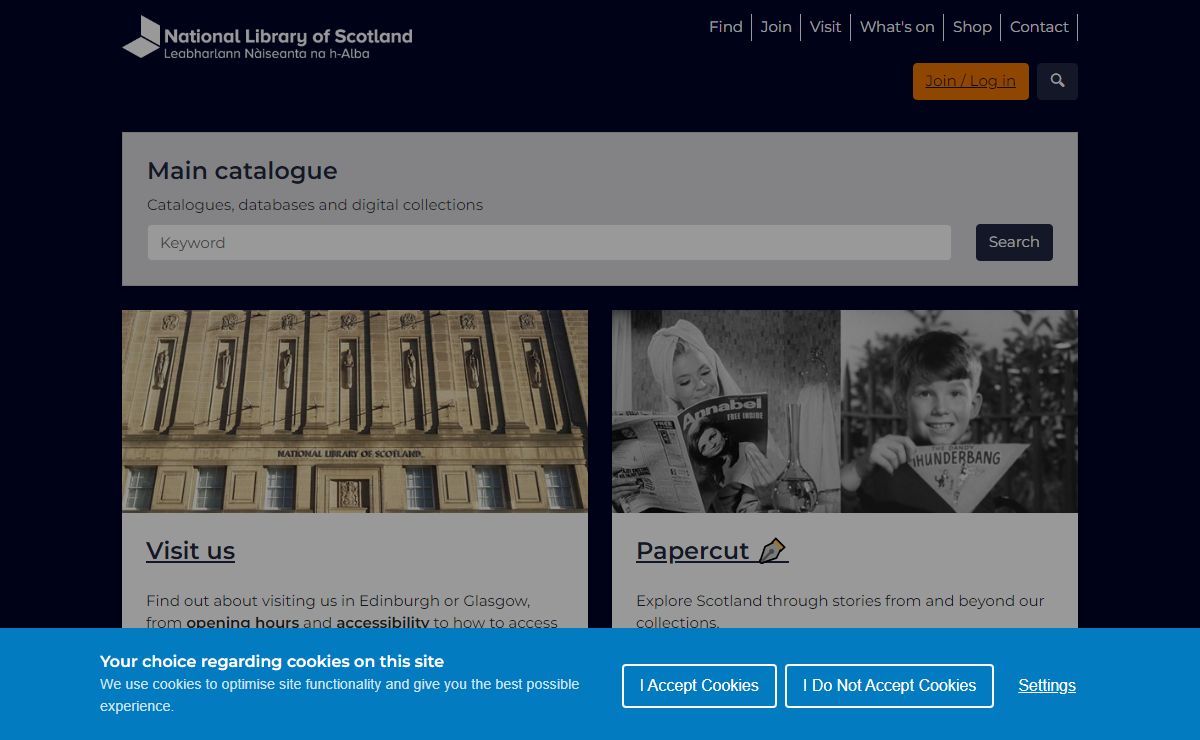The width and height of the screenshot is (1200, 740).
Task: Open the Visit us heading link
Action: [190, 551]
